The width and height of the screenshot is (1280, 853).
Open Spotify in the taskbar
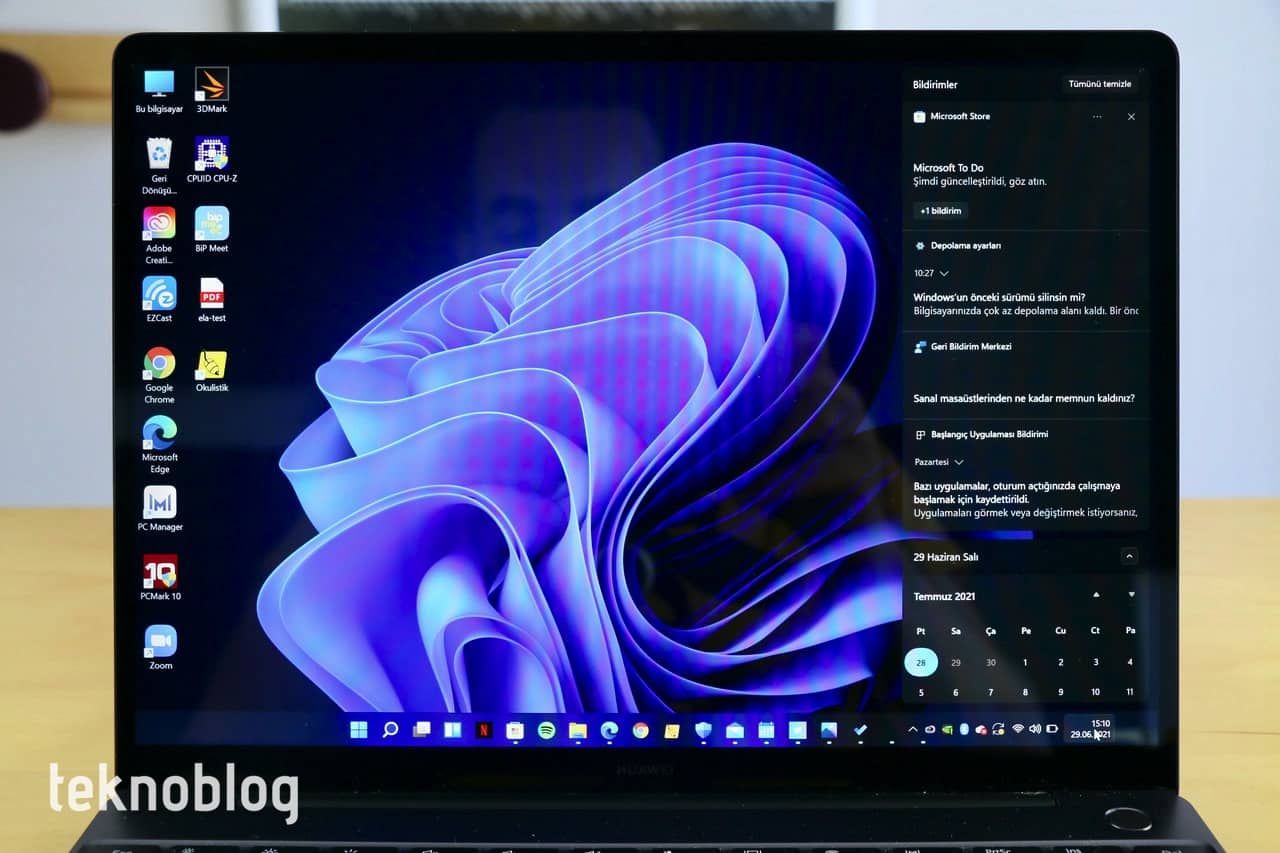pos(546,730)
